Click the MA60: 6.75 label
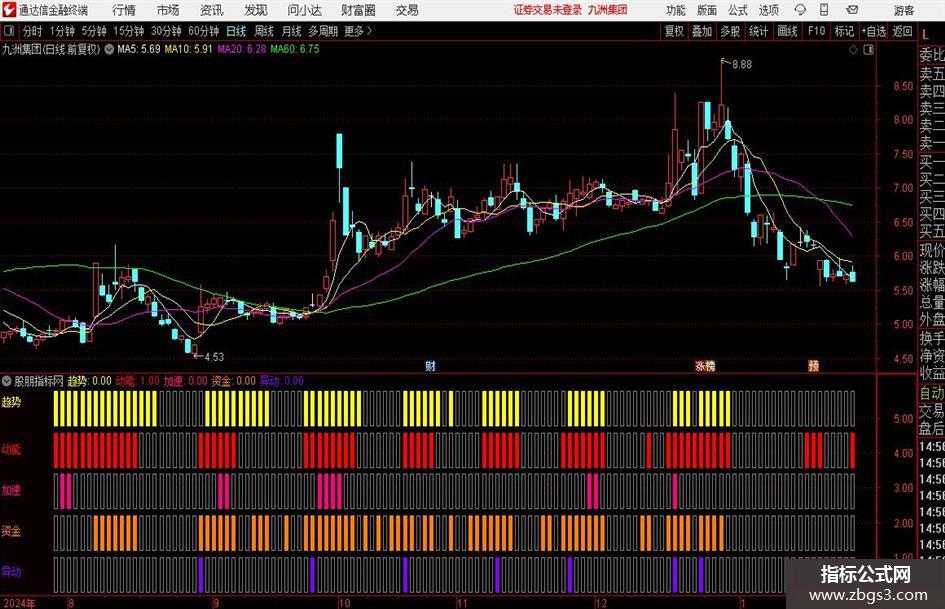The height and width of the screenshot is (609, 945). click(x=295, y=49)
